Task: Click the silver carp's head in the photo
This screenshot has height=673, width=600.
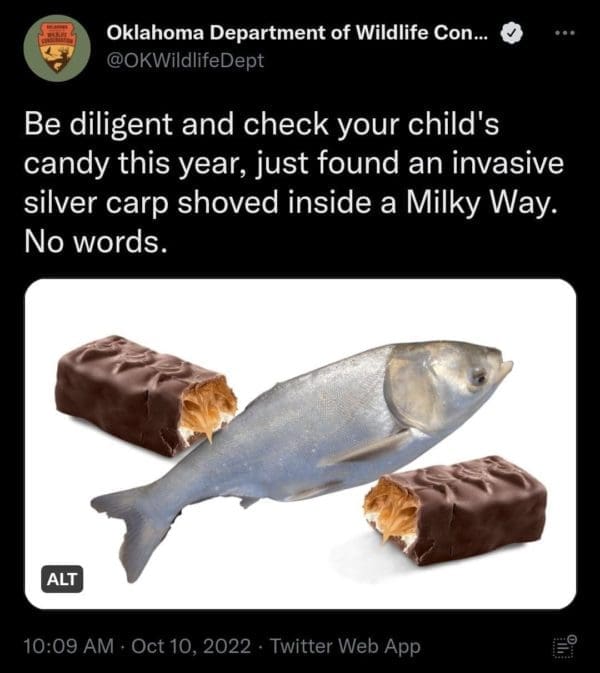Action: coord(450,380)
